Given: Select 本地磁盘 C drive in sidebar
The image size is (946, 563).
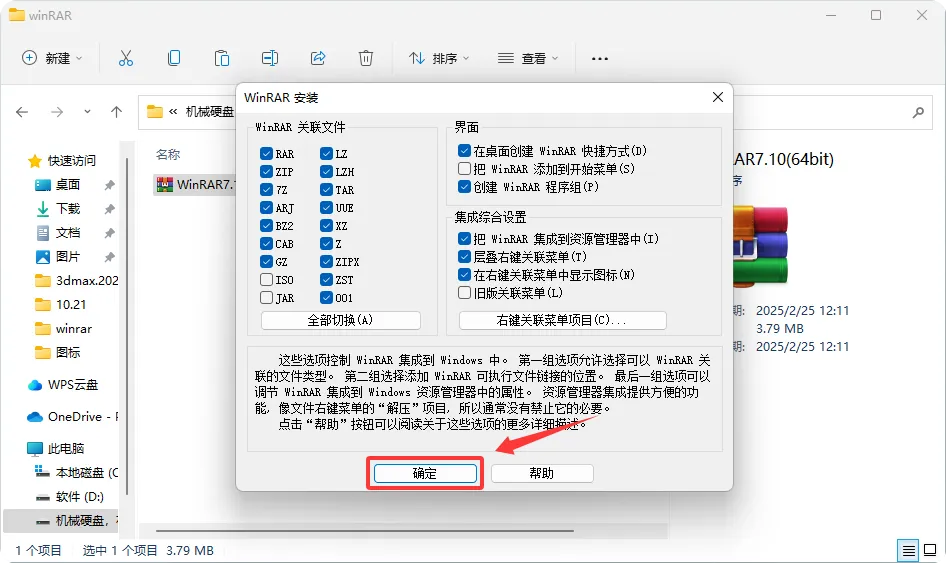Looking at the screenshot, I should pyautogui.click(x=76, y=472).
